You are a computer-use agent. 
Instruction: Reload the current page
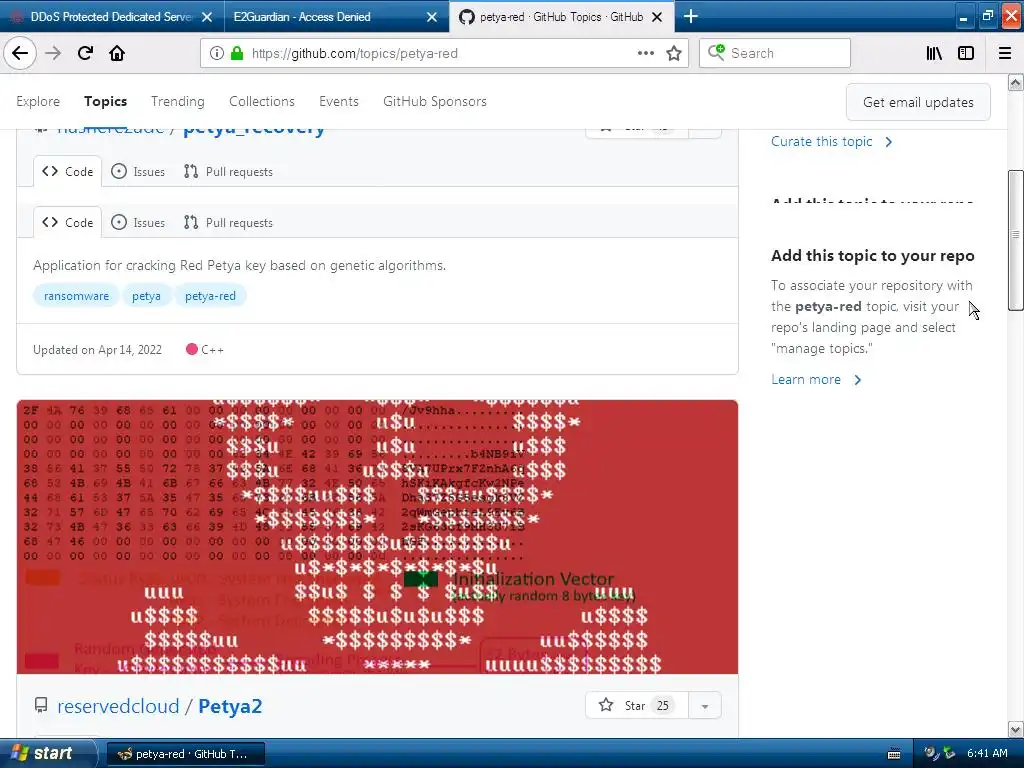pyautogui.click(x=85, y=53)
